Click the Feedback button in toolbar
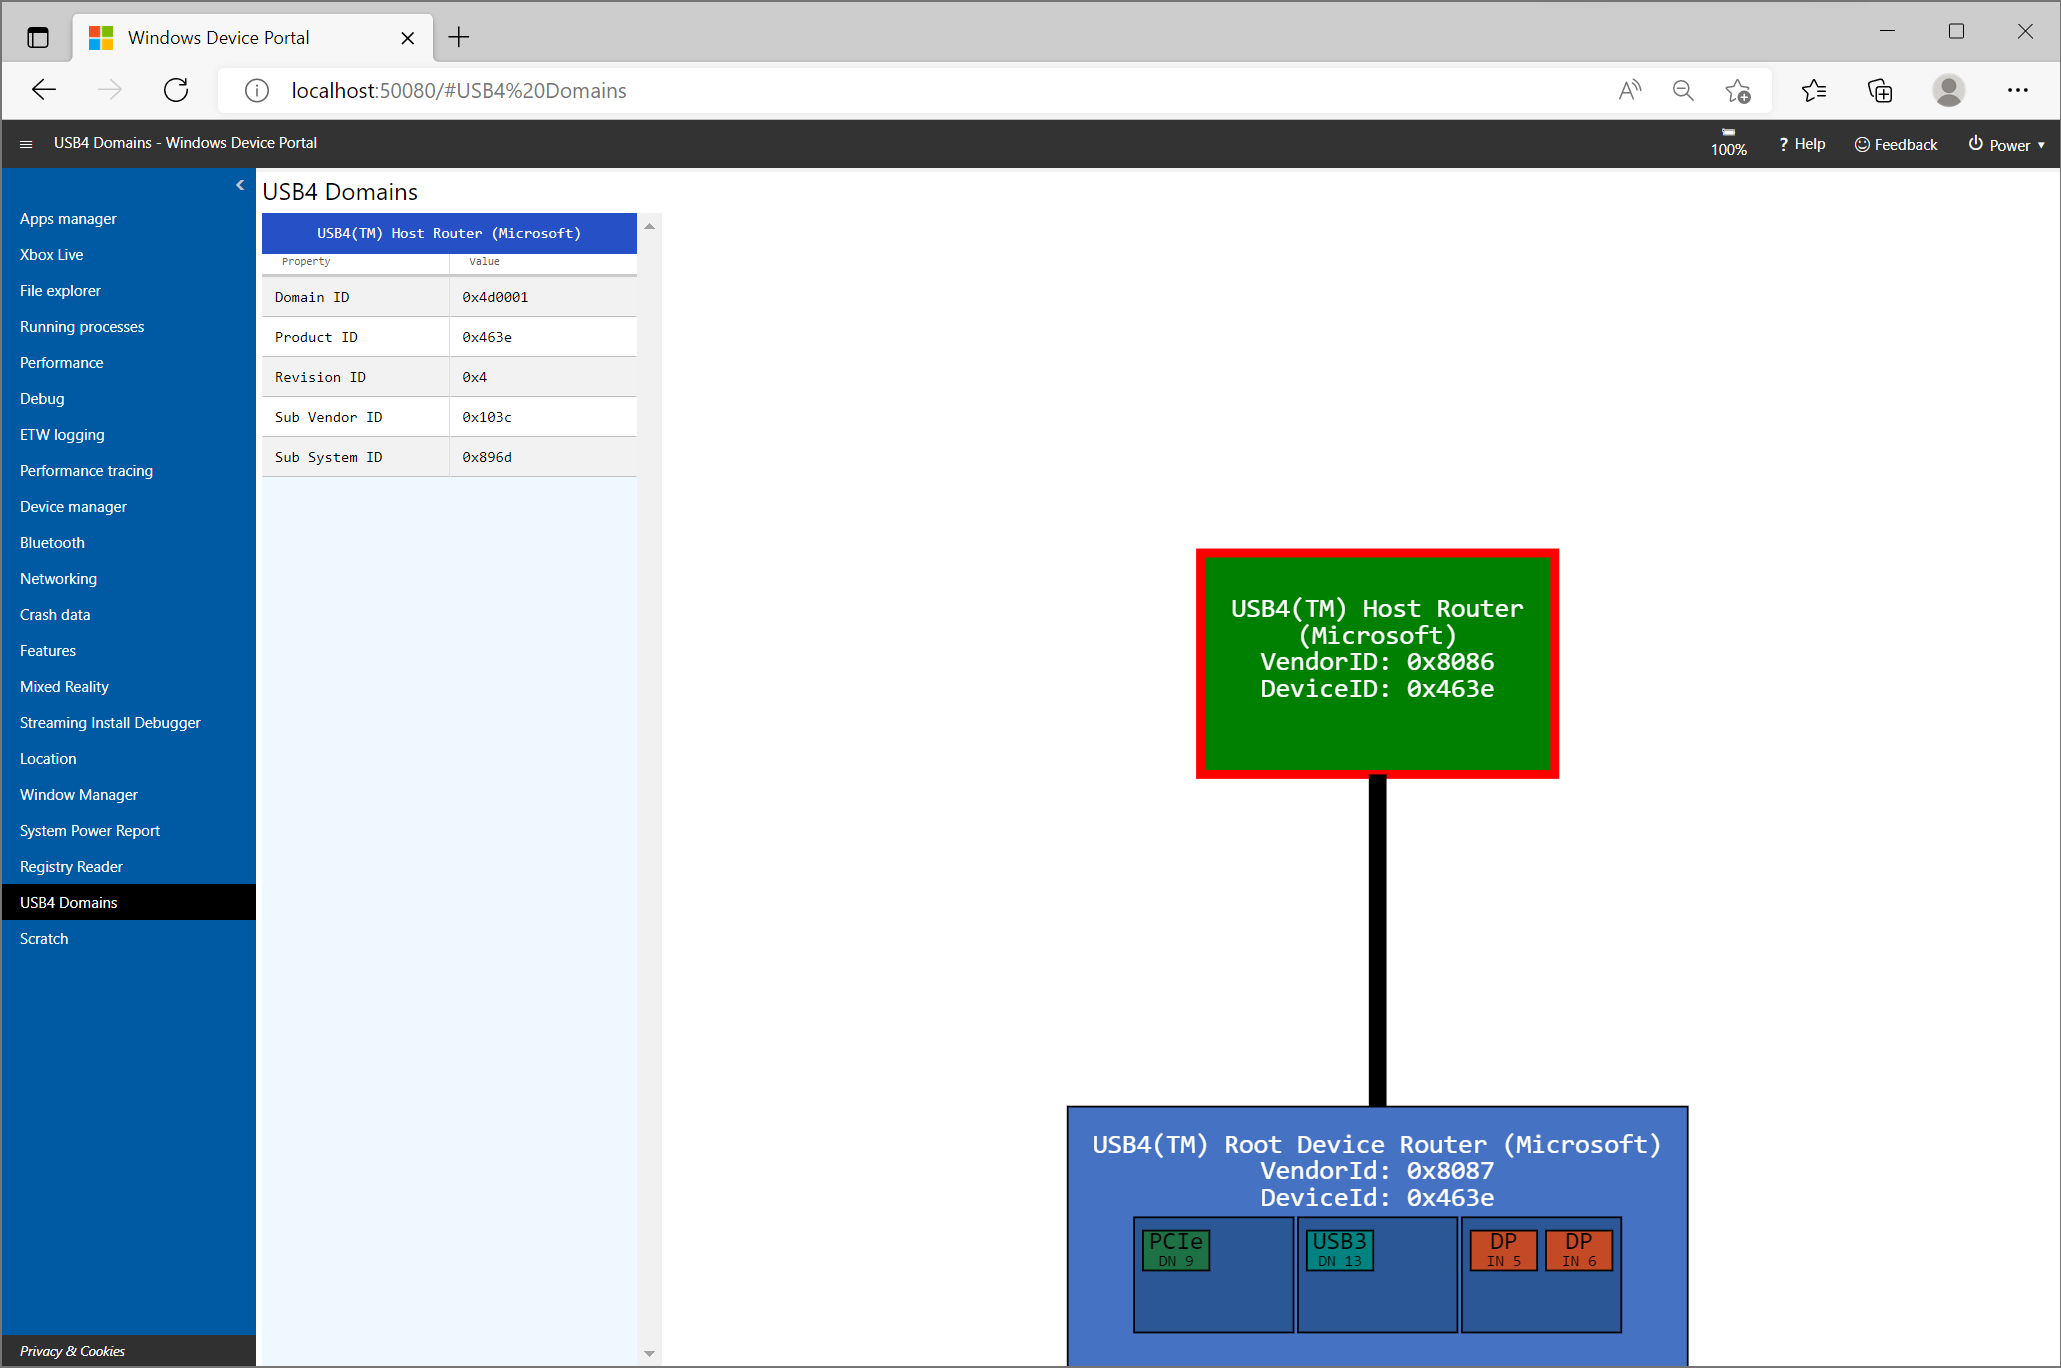 (x=1898, y=142)
